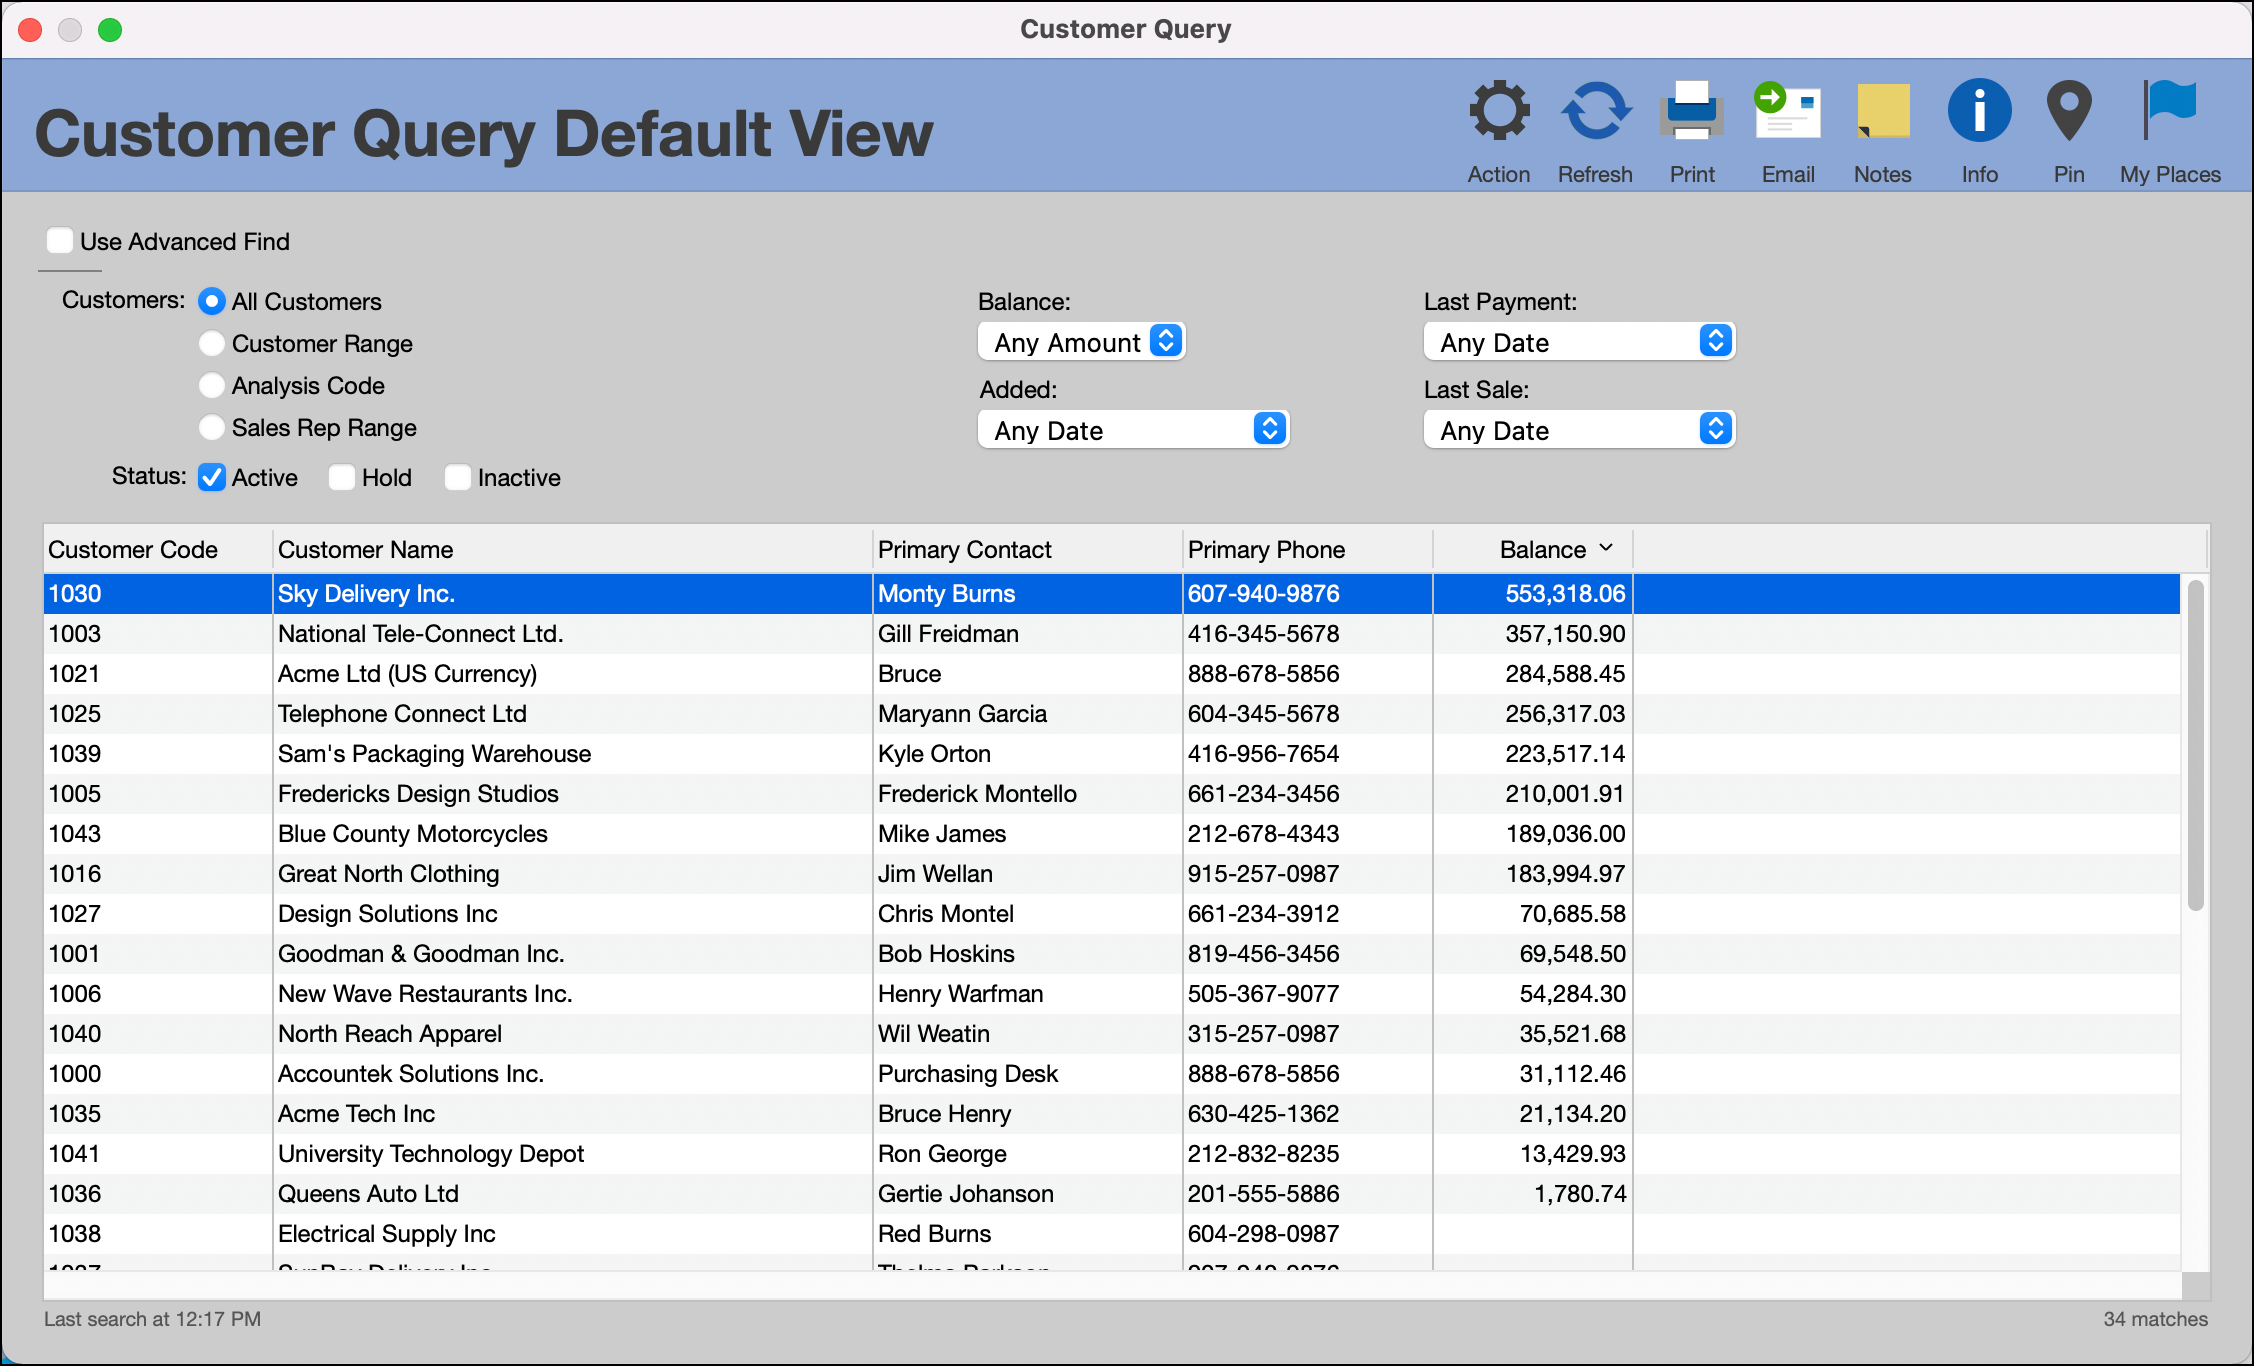Select the Sales Rep Range option
Image resolution: width=2254 pixels, height=1366 pixels.
click(x=211, y=427)
